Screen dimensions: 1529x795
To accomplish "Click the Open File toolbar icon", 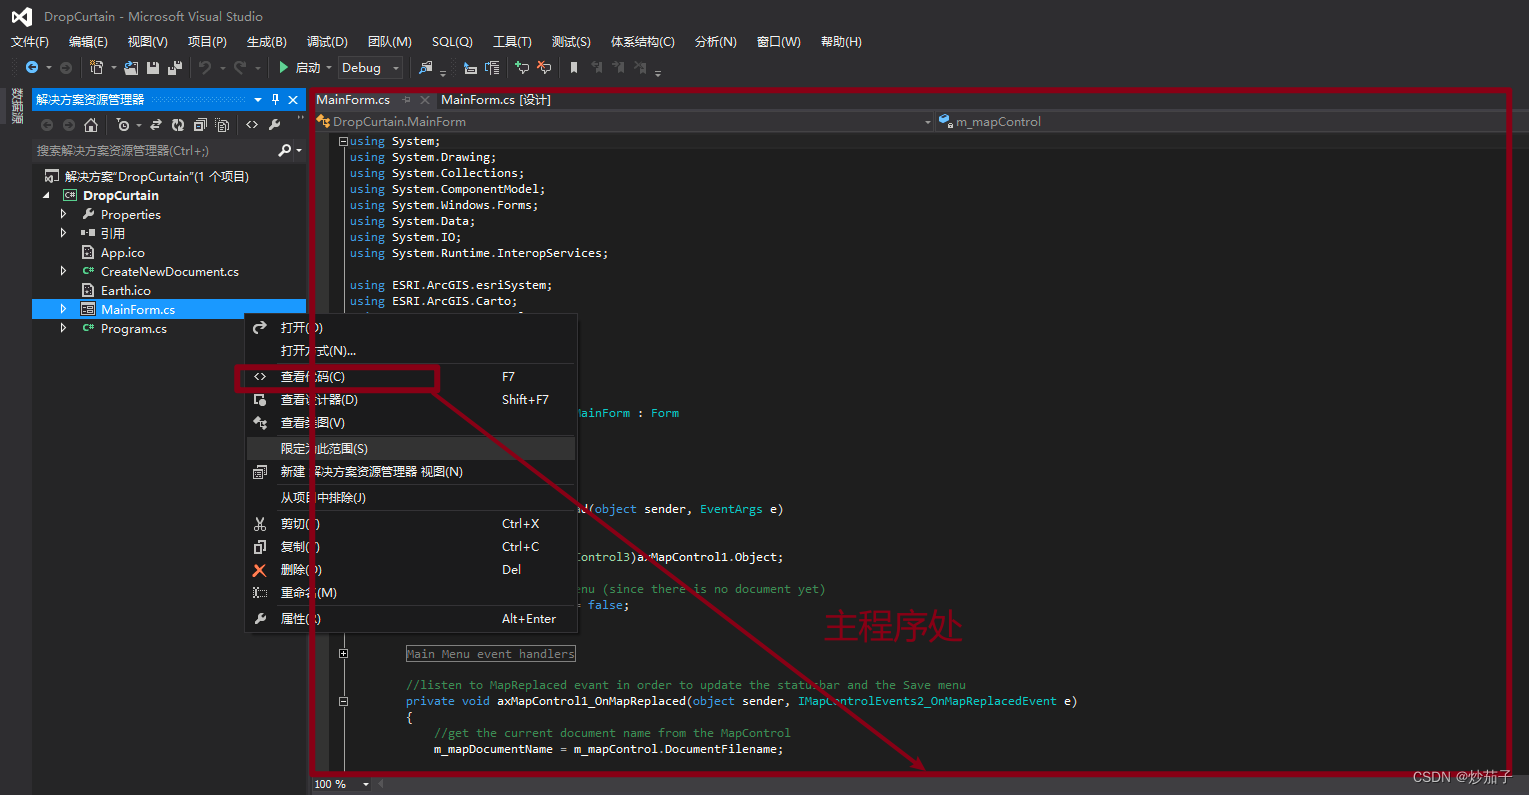I will [131, 67].
